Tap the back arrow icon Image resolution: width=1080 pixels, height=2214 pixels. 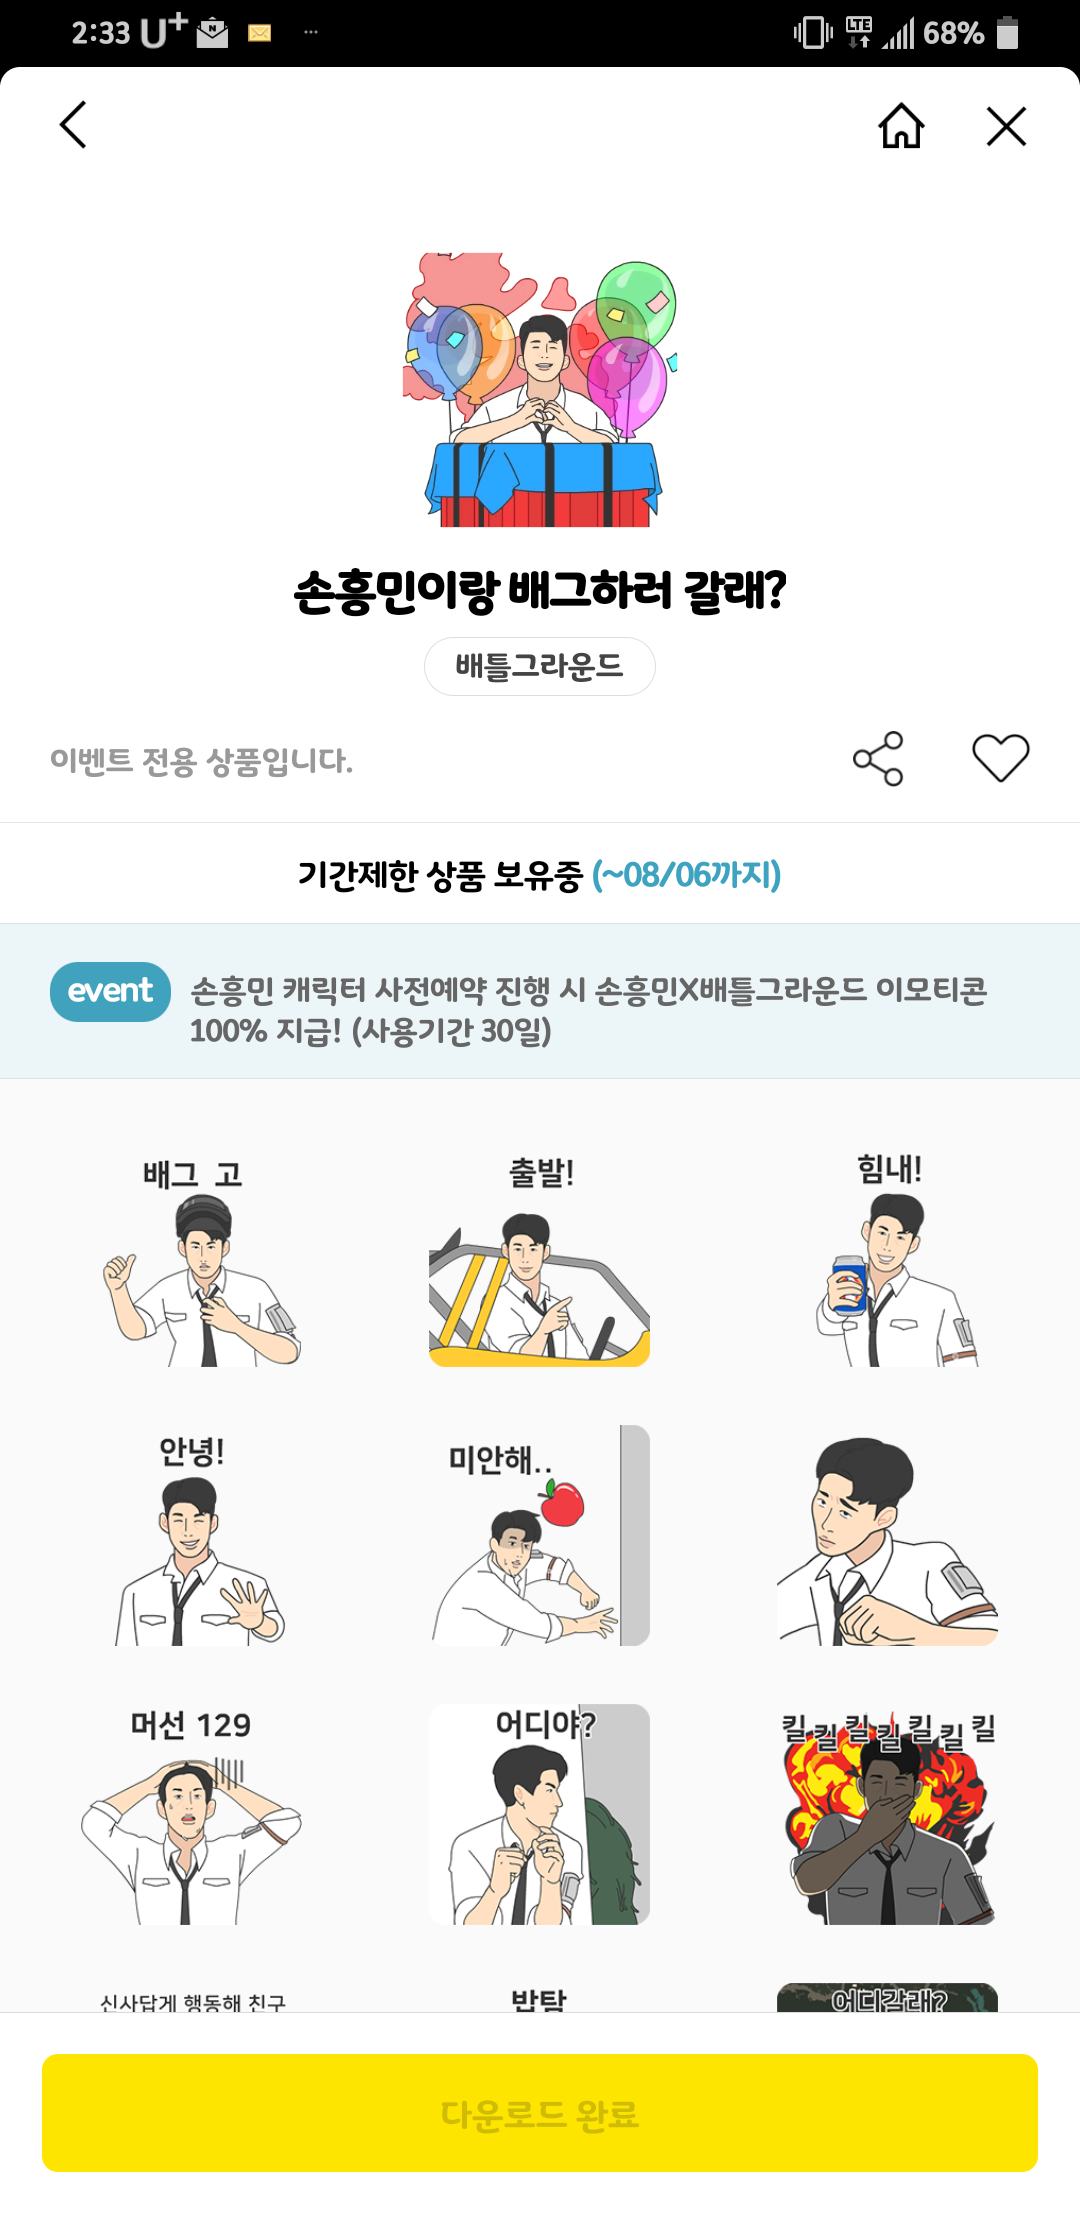[73, 125]
